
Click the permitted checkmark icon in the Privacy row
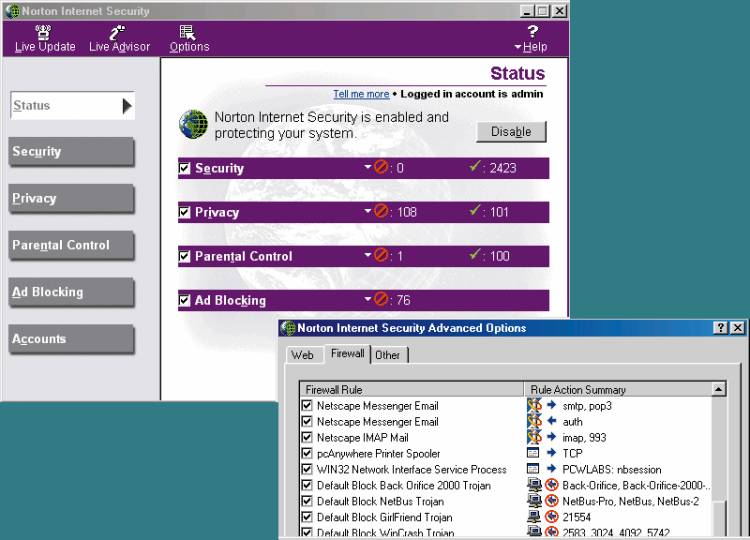pos(474,210)
